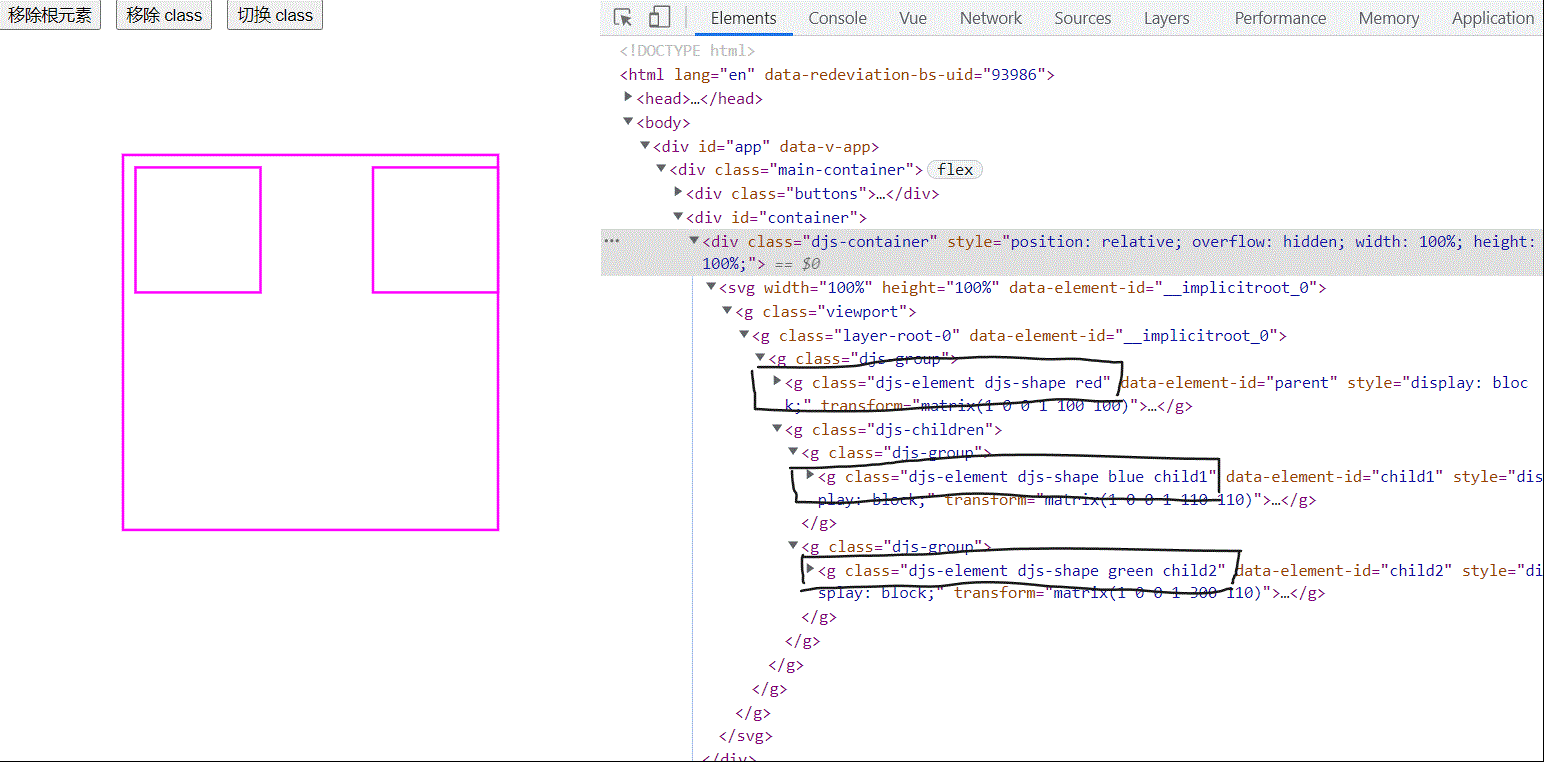Open the Layers tab
Image resolution: width=1544 pixels, height=762 pixels.
click(x=1166, y=18)
